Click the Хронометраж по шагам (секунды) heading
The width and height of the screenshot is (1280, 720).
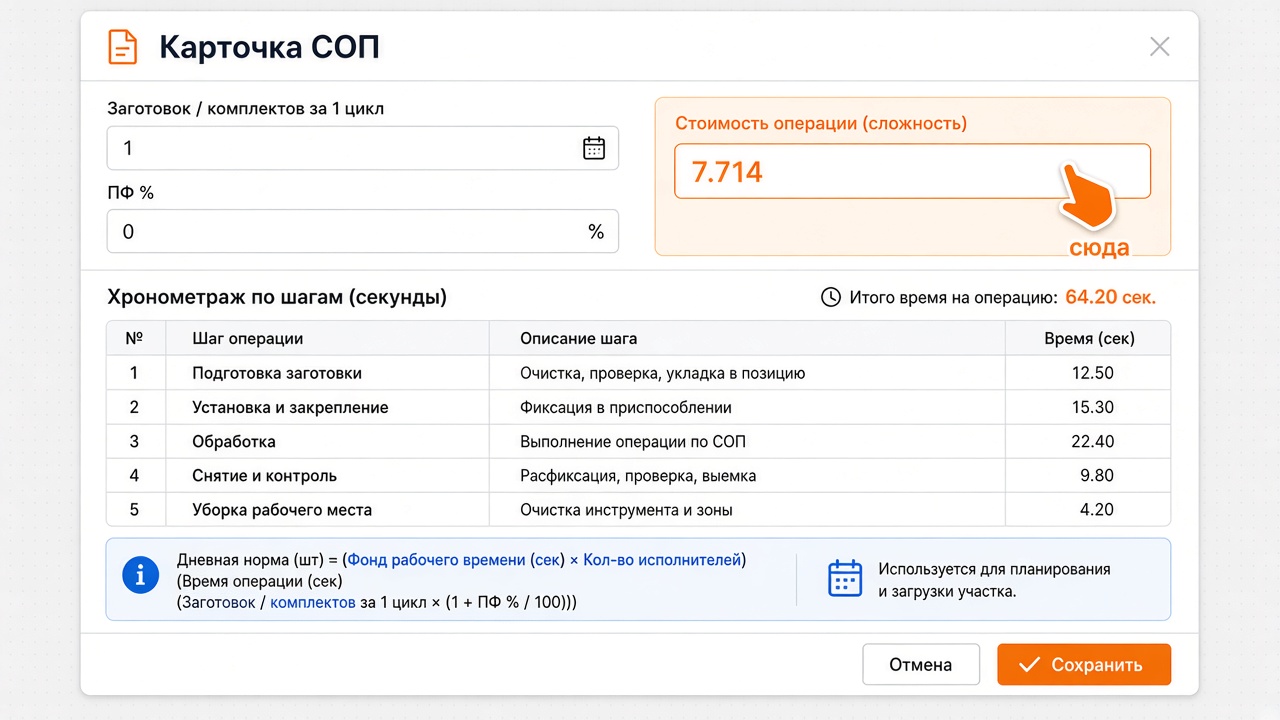pyautogui.click(x=277, y=297)
